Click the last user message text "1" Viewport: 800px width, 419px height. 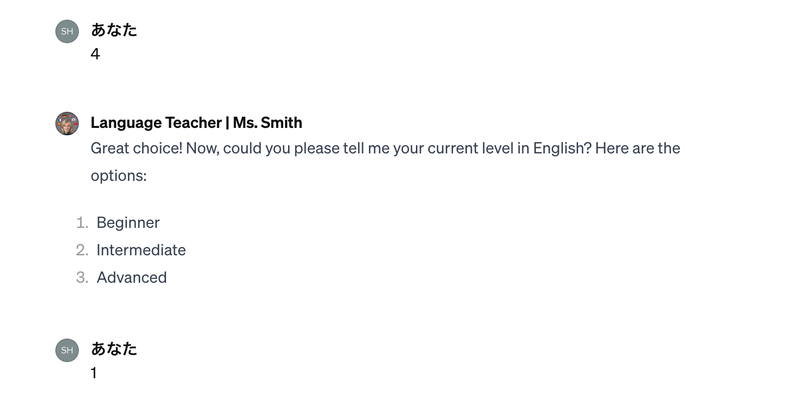coord(94,373)
